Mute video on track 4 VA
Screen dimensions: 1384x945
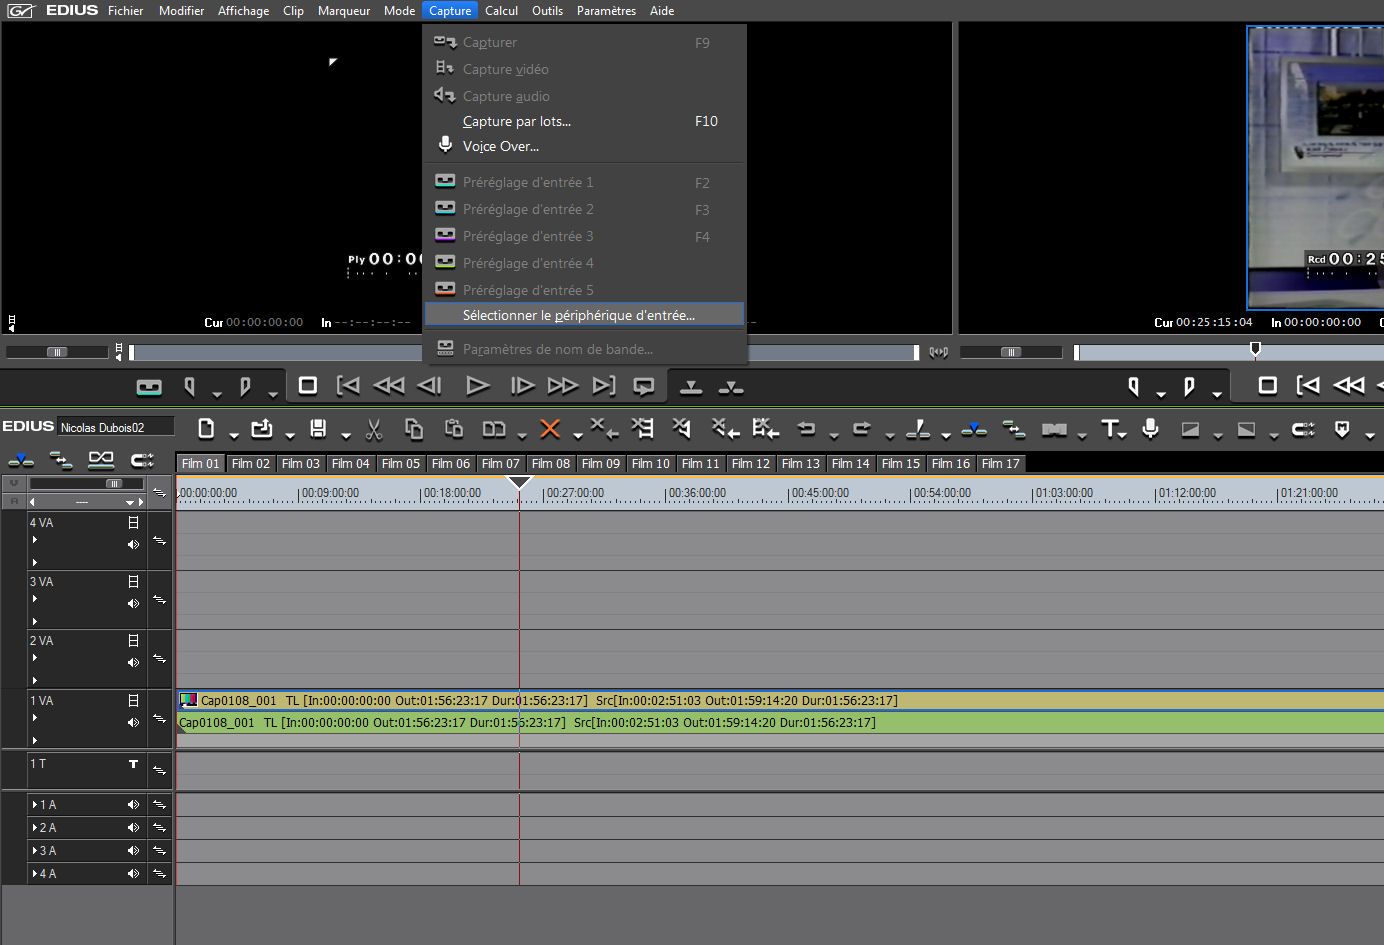click(133, 523)
